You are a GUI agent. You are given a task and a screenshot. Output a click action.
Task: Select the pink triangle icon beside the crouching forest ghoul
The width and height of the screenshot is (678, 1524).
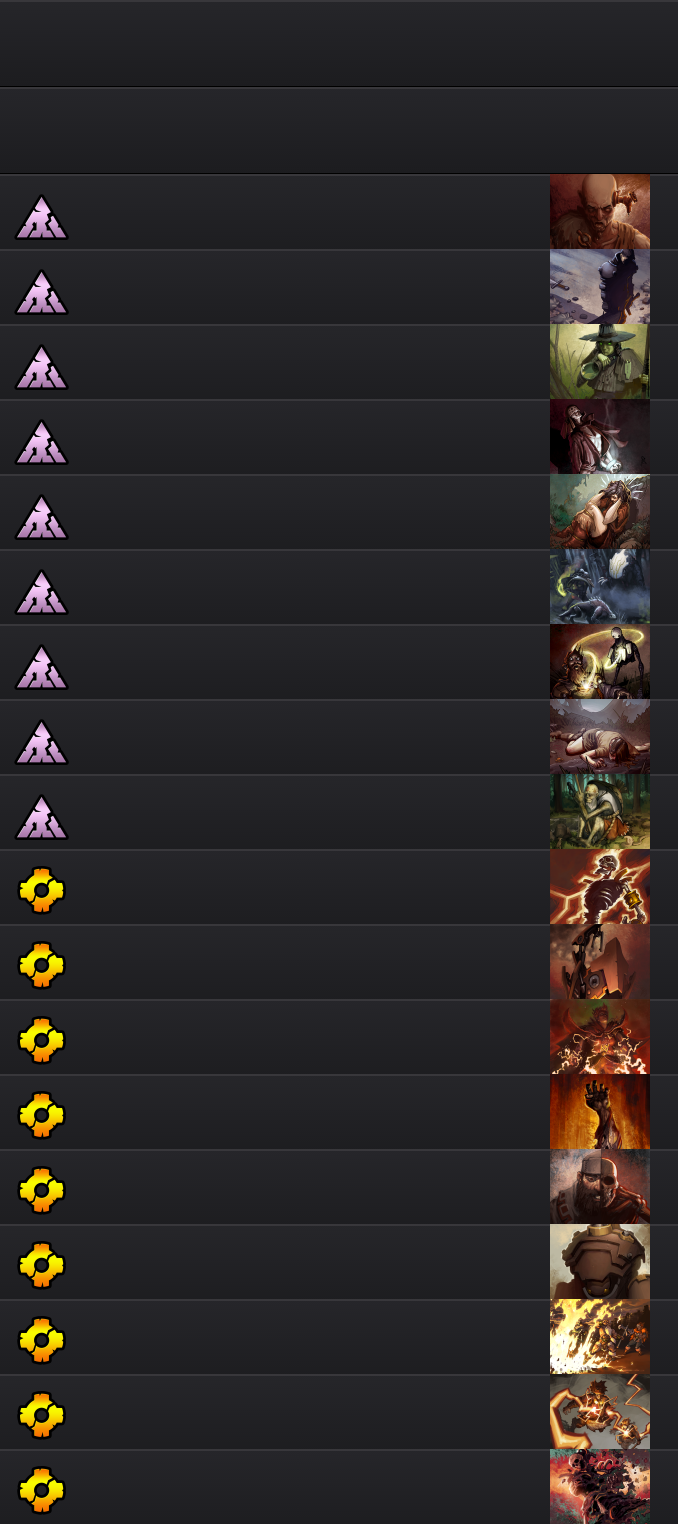point(41,817)
